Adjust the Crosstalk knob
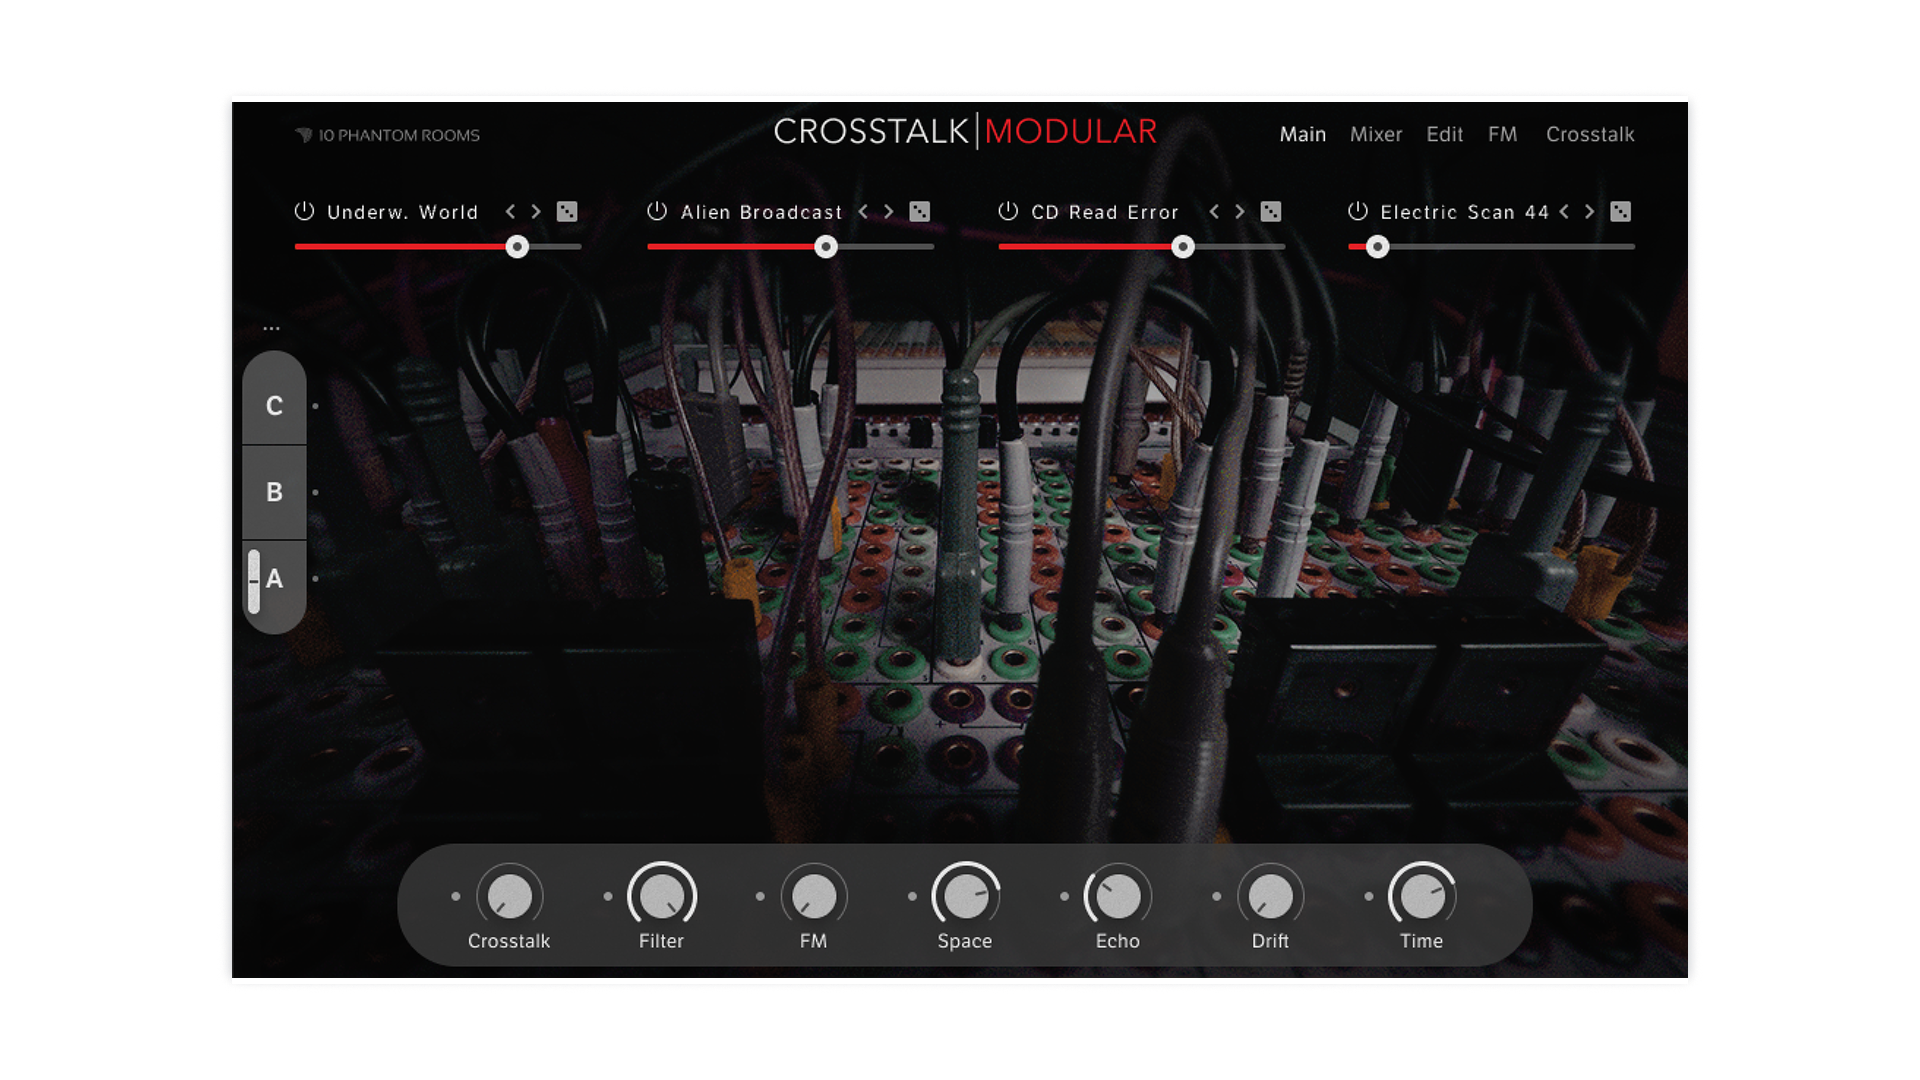Image resolution: width=1920 pixels, height=1080 pixels. (510, 897)
